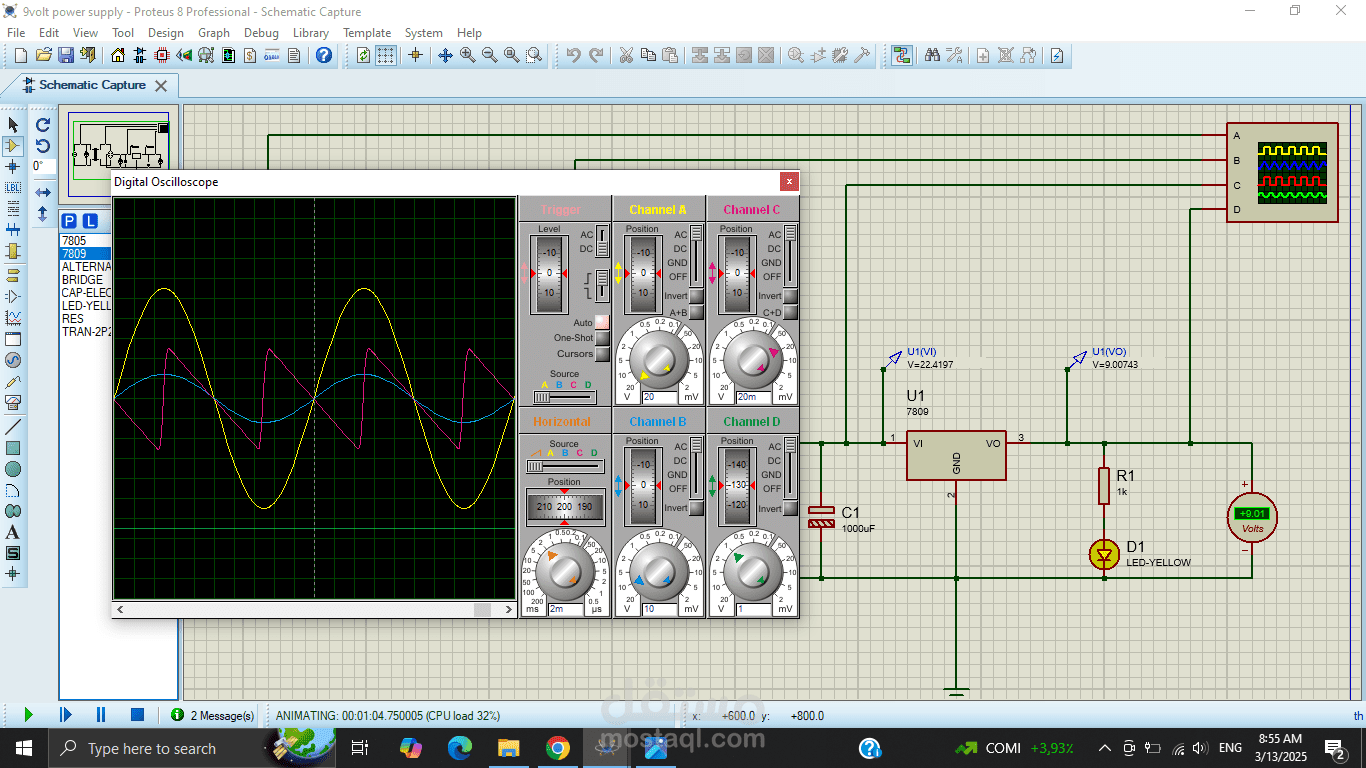Open the Library menu
The image size is (1366, 768).
(x=310, y=32)
